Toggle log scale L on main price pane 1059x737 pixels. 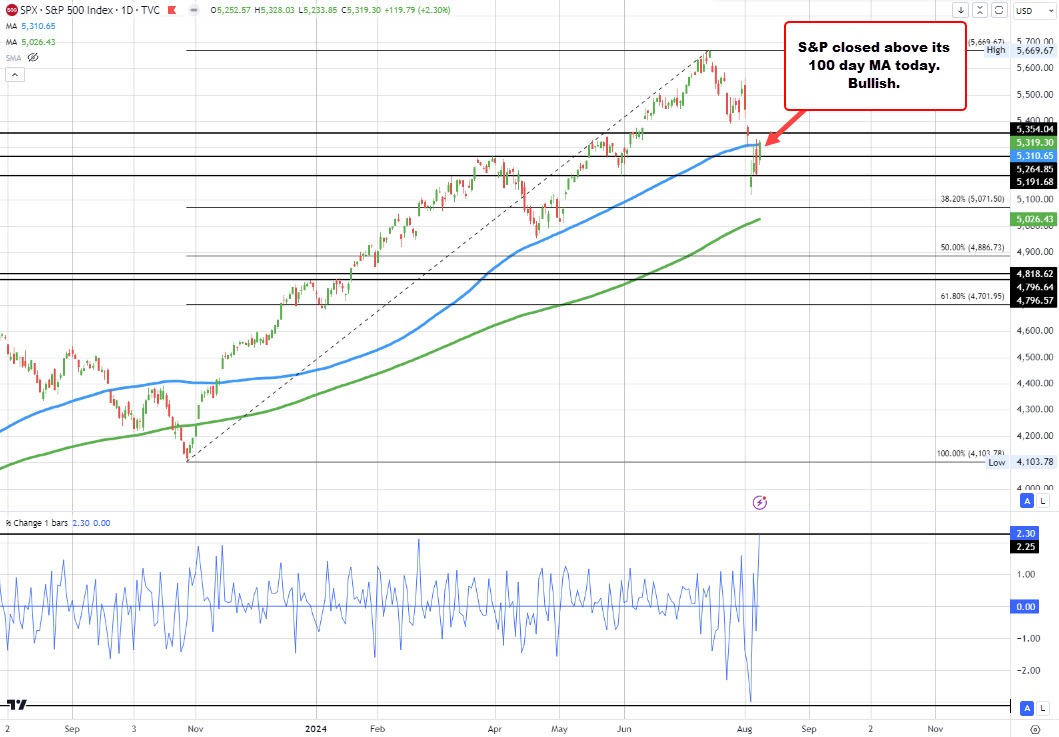[x=1043, y=501]
